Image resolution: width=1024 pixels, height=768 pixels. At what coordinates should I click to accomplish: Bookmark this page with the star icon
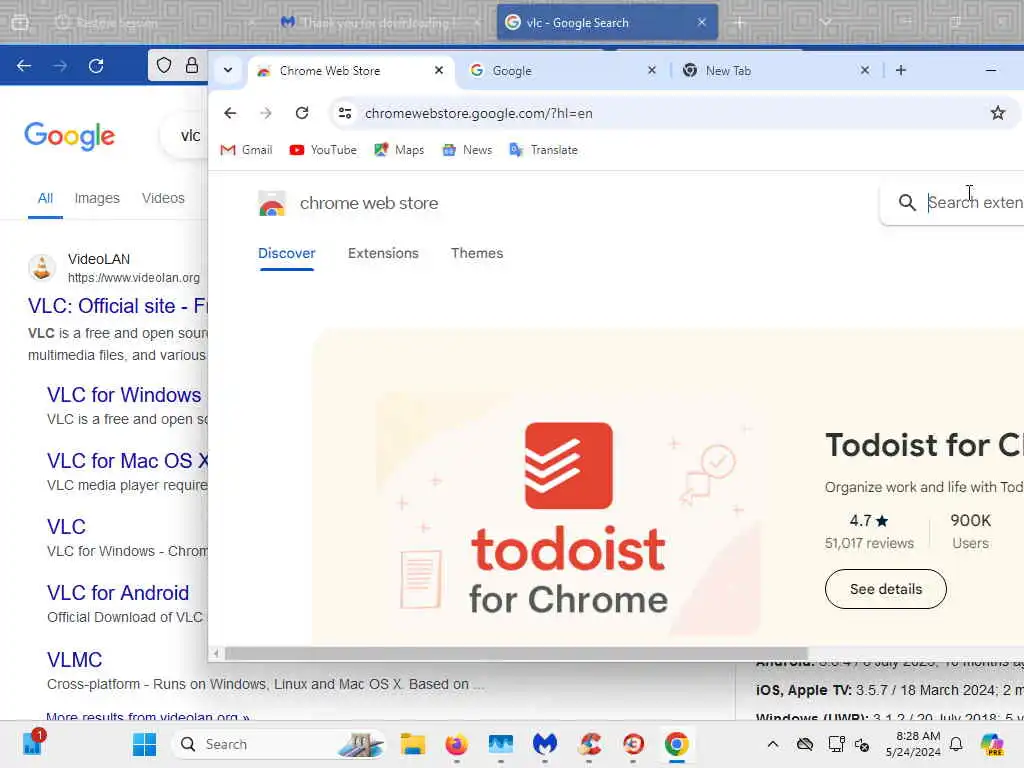tap(998, 113)
